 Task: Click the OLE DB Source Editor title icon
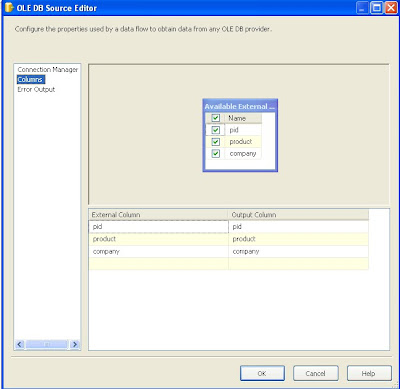point(9,8)
